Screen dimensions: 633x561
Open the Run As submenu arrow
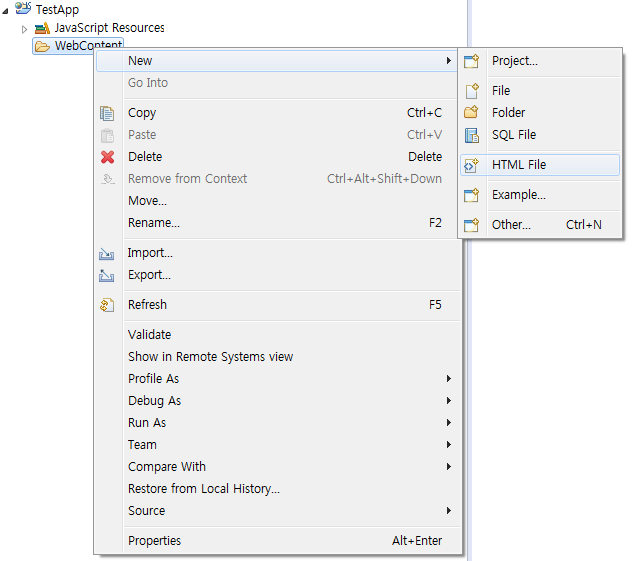pos(449,423)
